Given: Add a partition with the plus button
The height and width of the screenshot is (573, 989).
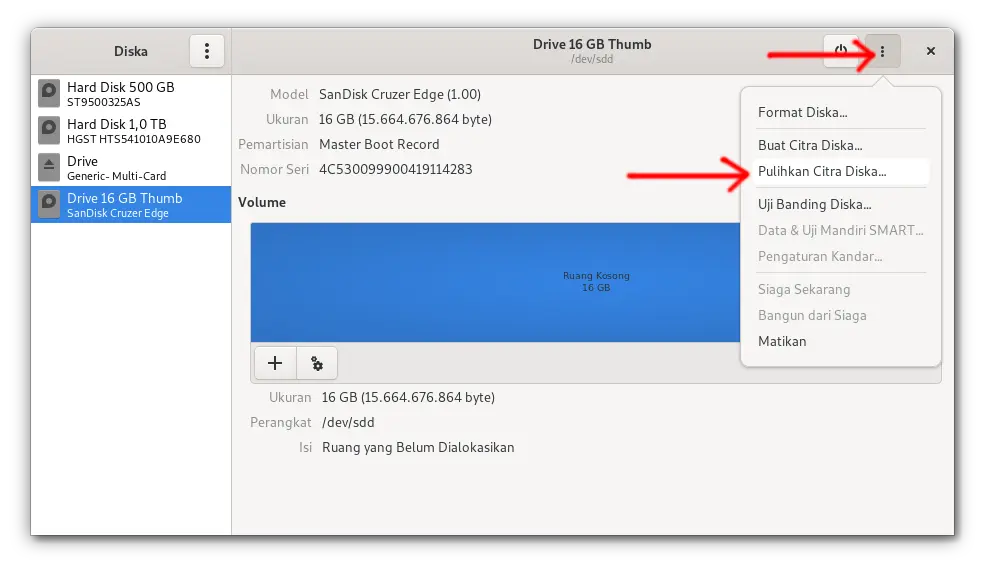Looking at the screenshot, I should coord(275,363).
